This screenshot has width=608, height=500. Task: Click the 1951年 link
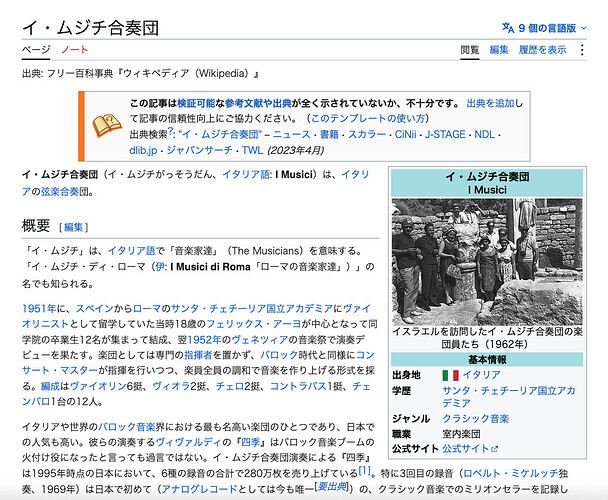39,309
